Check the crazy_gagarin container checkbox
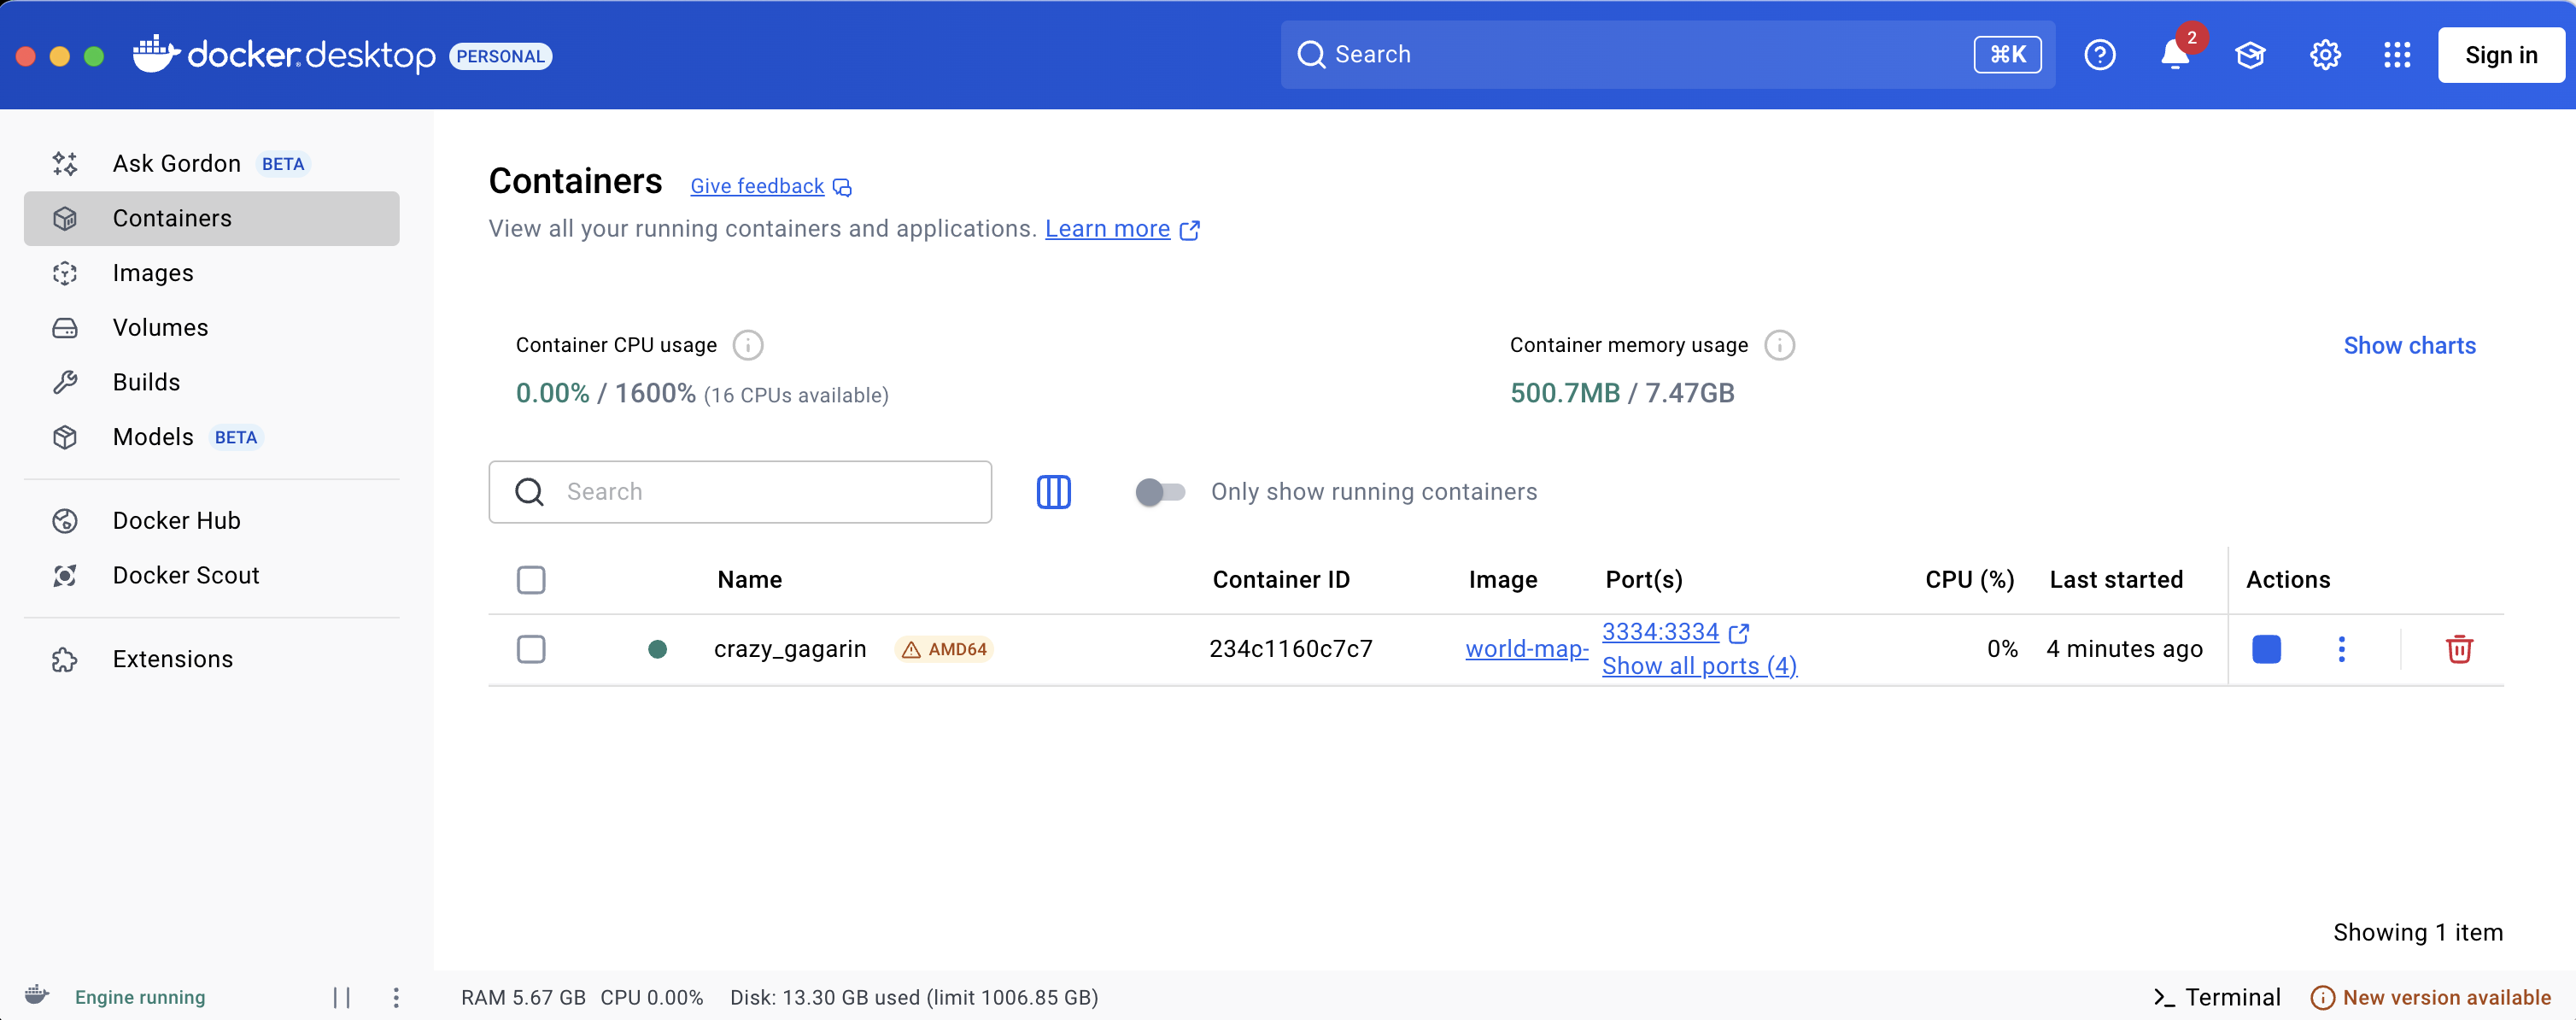 coord(532,648)
